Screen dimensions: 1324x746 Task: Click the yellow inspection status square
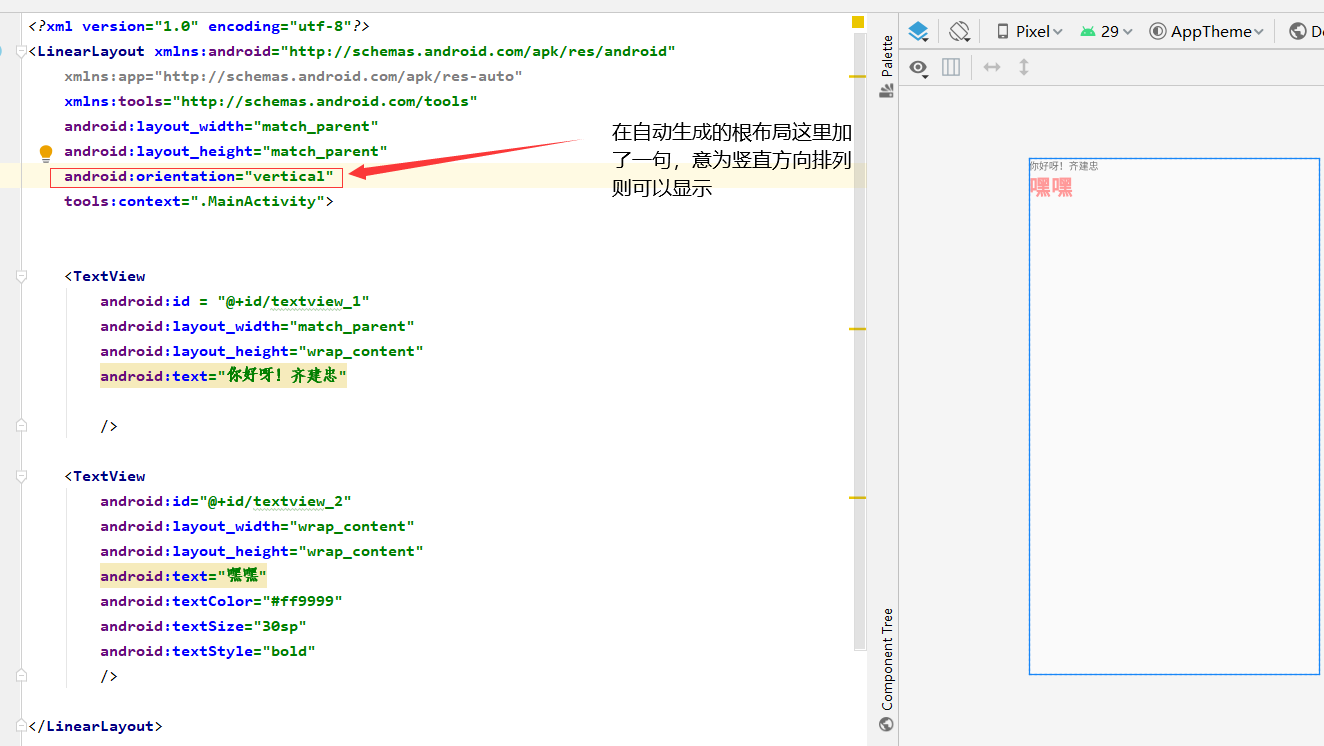pos(857,21)
